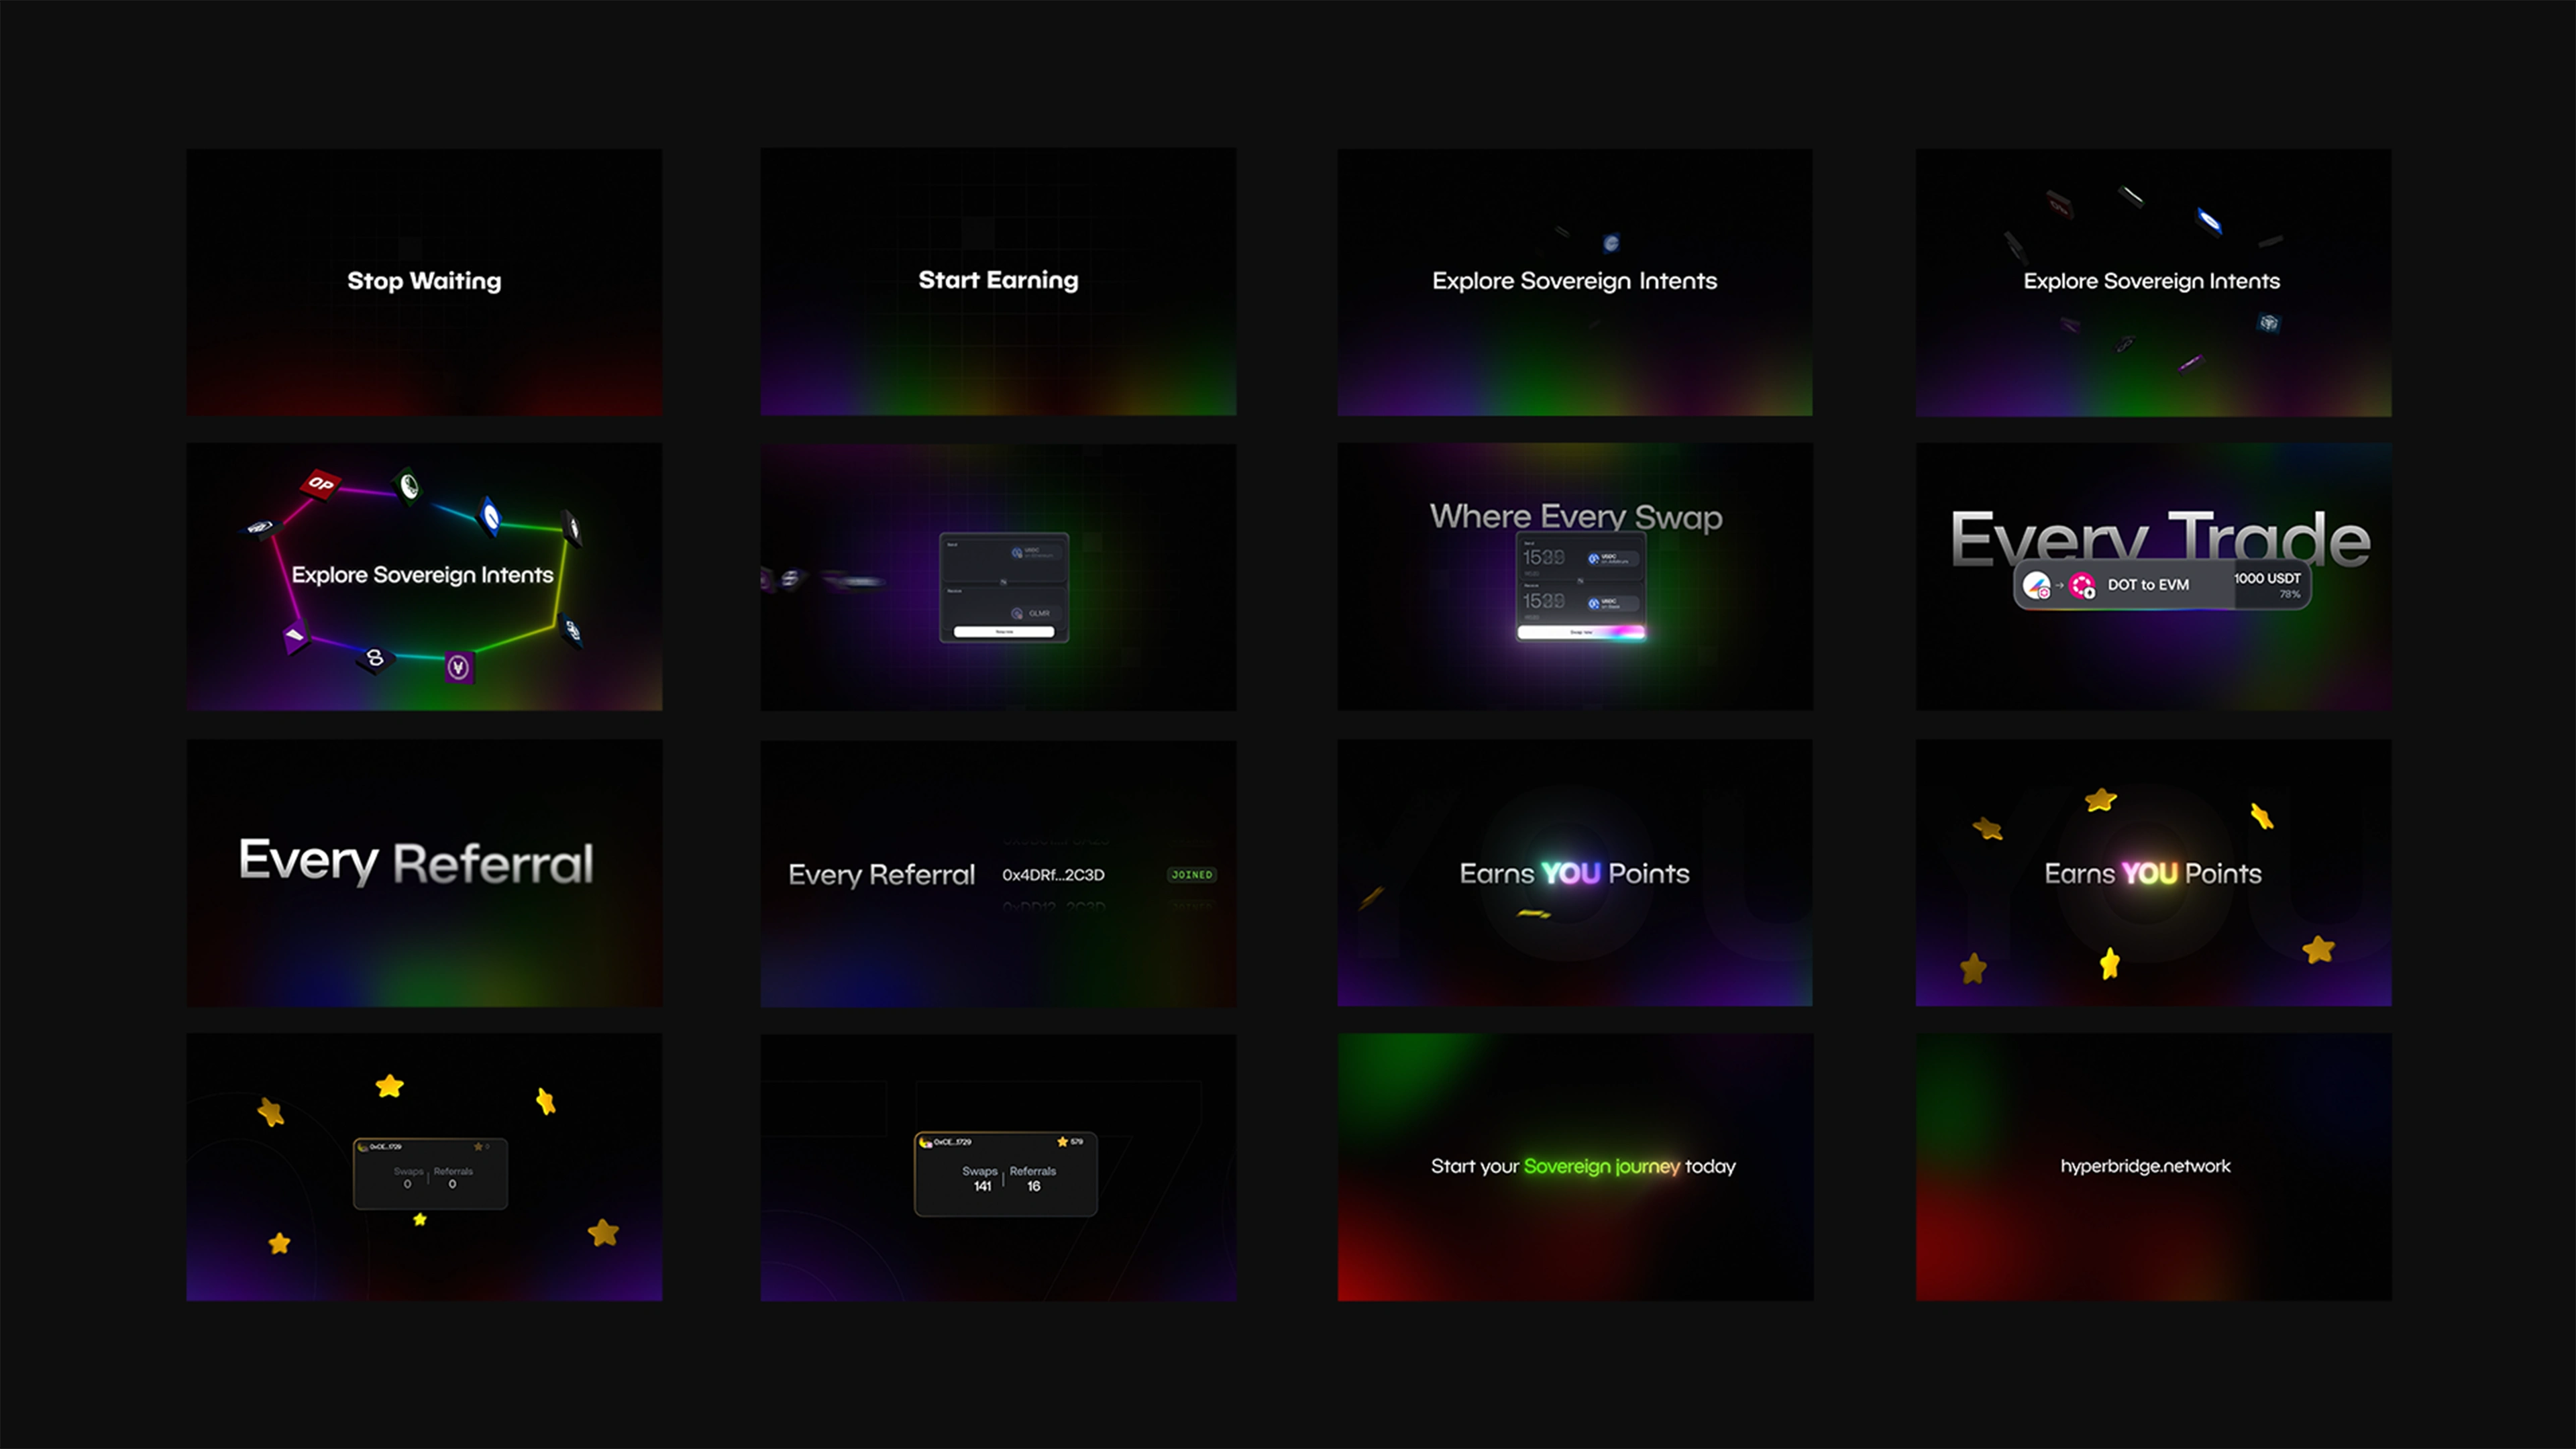The height and width of the screenshot is (1449, 2576).
Task: Open the Stop Waiting frame thumbnail
Action: [x=424, y=282]
